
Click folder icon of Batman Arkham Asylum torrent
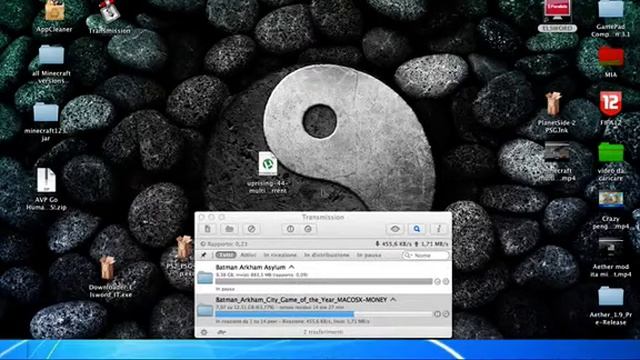click(205, 278)
